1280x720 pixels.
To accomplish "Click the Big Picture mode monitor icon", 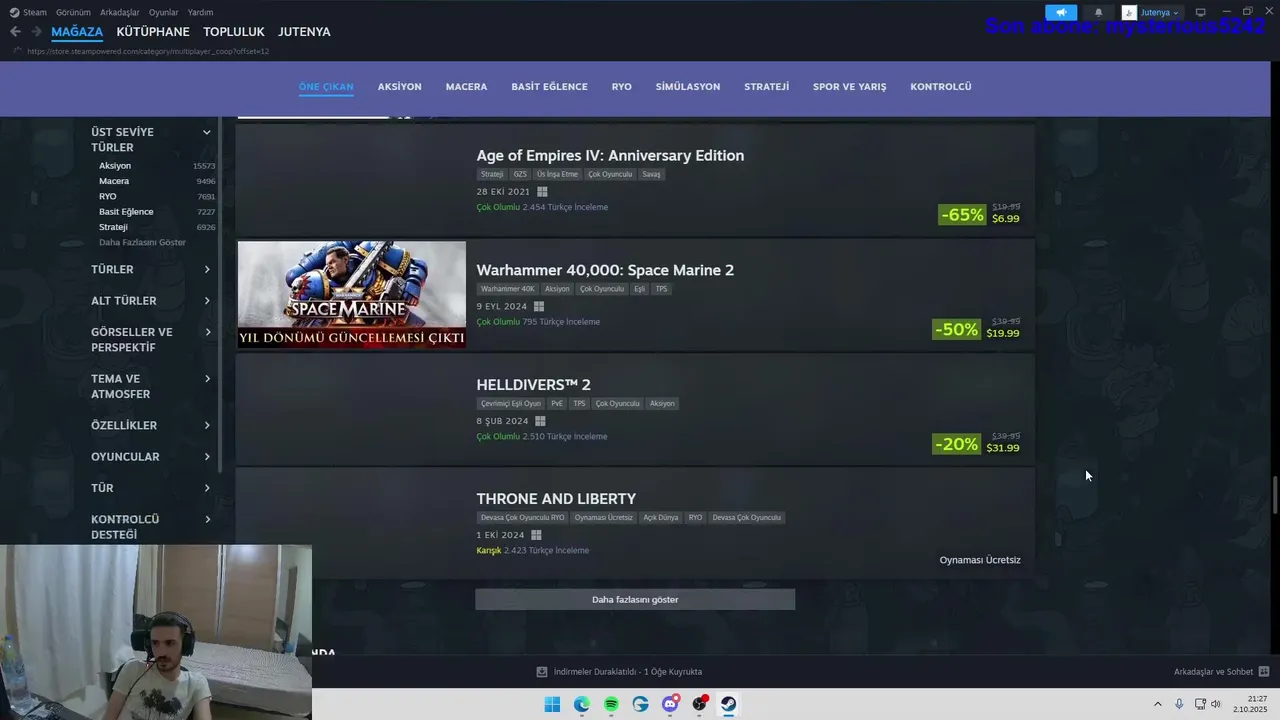I will pos(1201,12).
